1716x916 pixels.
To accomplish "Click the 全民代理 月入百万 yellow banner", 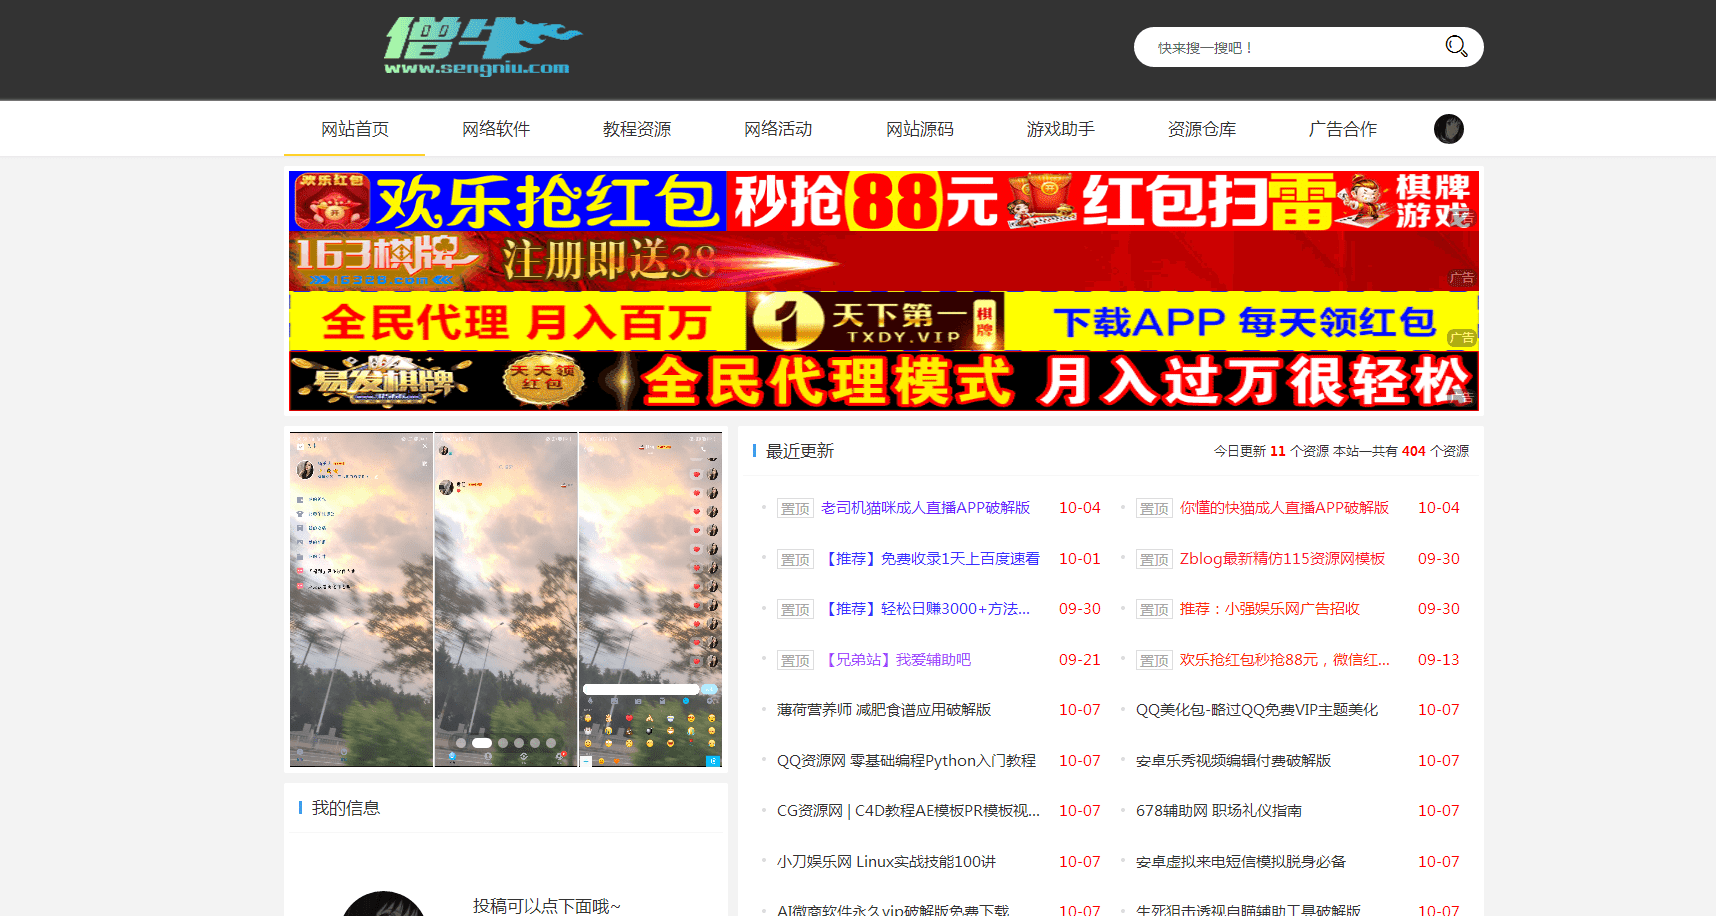I will click(x=884, y=321).
